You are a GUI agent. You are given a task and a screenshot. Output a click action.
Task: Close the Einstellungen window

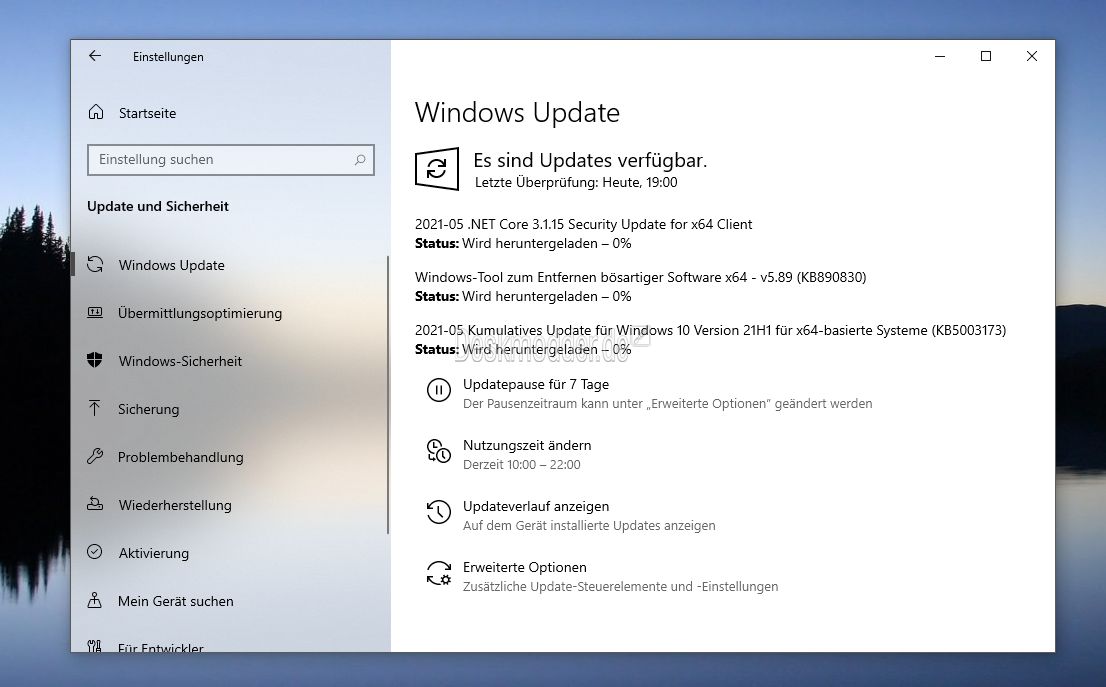click(x=1032, y=56)
